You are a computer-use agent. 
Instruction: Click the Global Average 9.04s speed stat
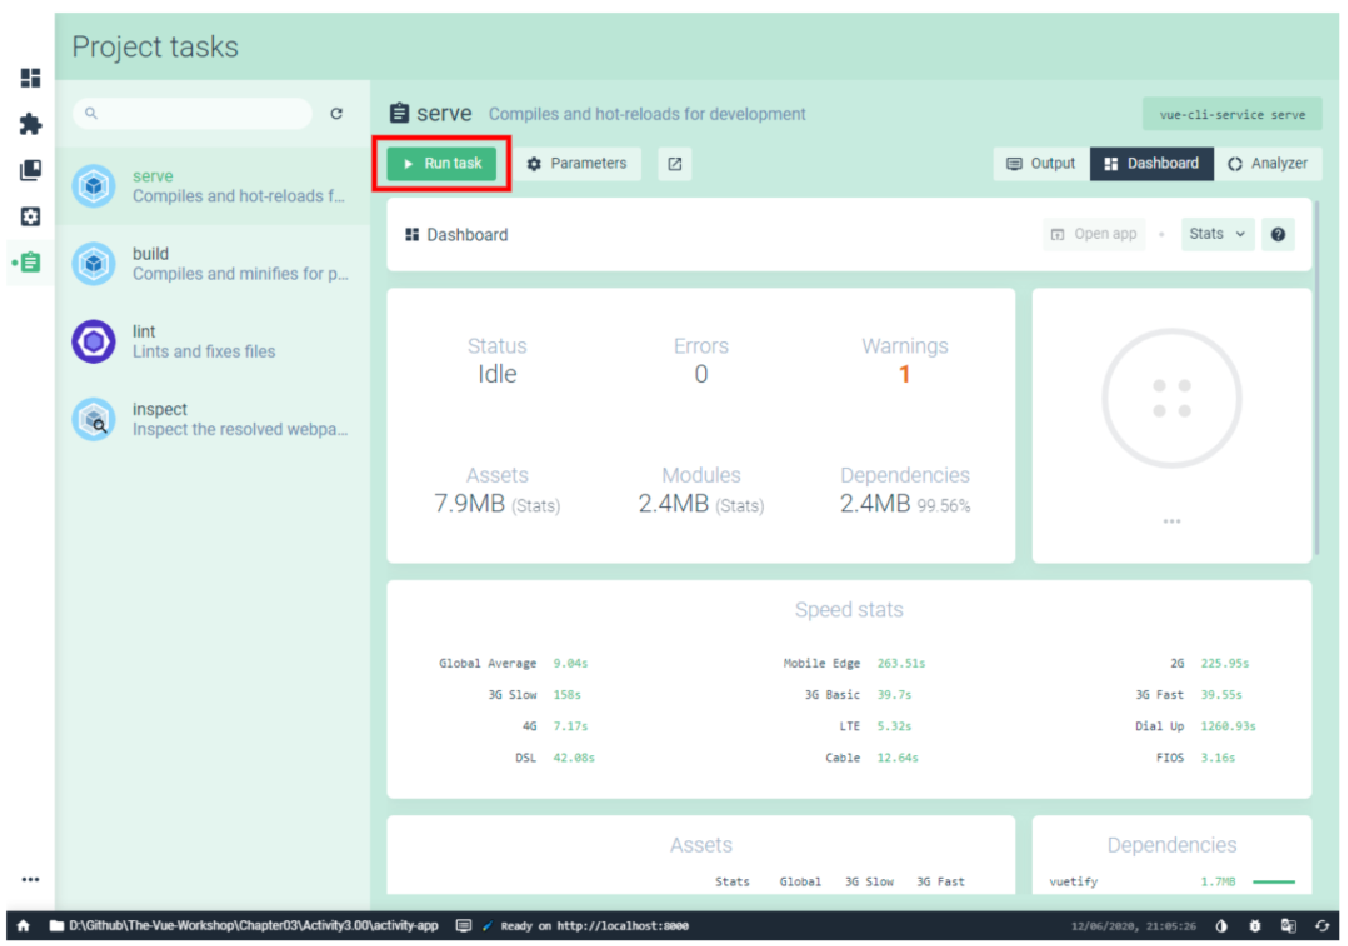coord(513,664)
